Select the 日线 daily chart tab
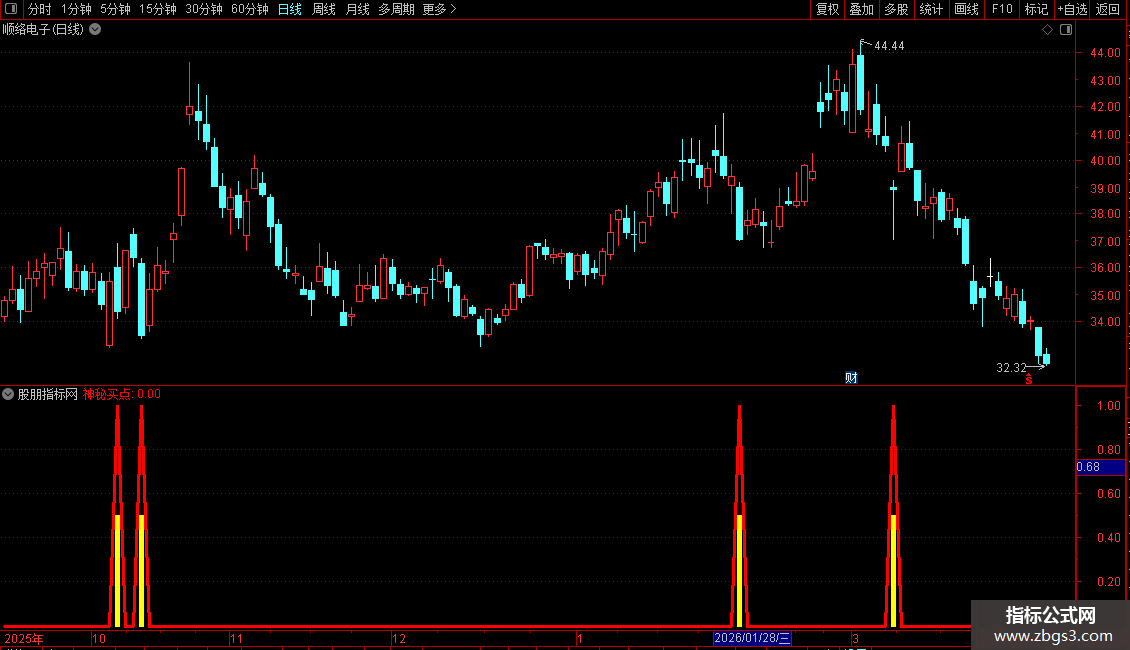Screen dimensions: 1130x650 (290, 9)
